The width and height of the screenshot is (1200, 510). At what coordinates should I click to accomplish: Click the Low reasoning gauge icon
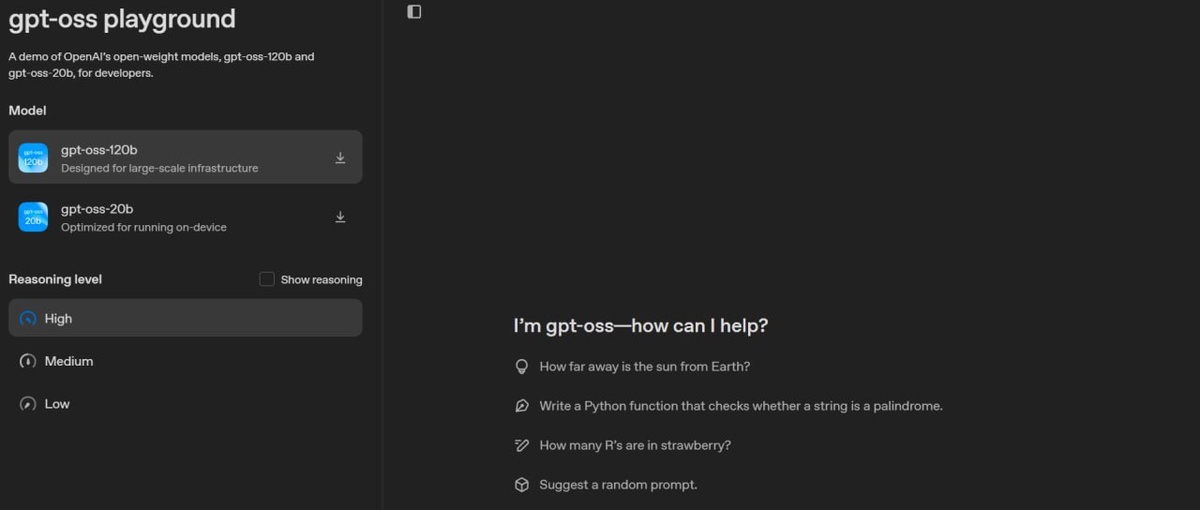(x=28, y=404)
